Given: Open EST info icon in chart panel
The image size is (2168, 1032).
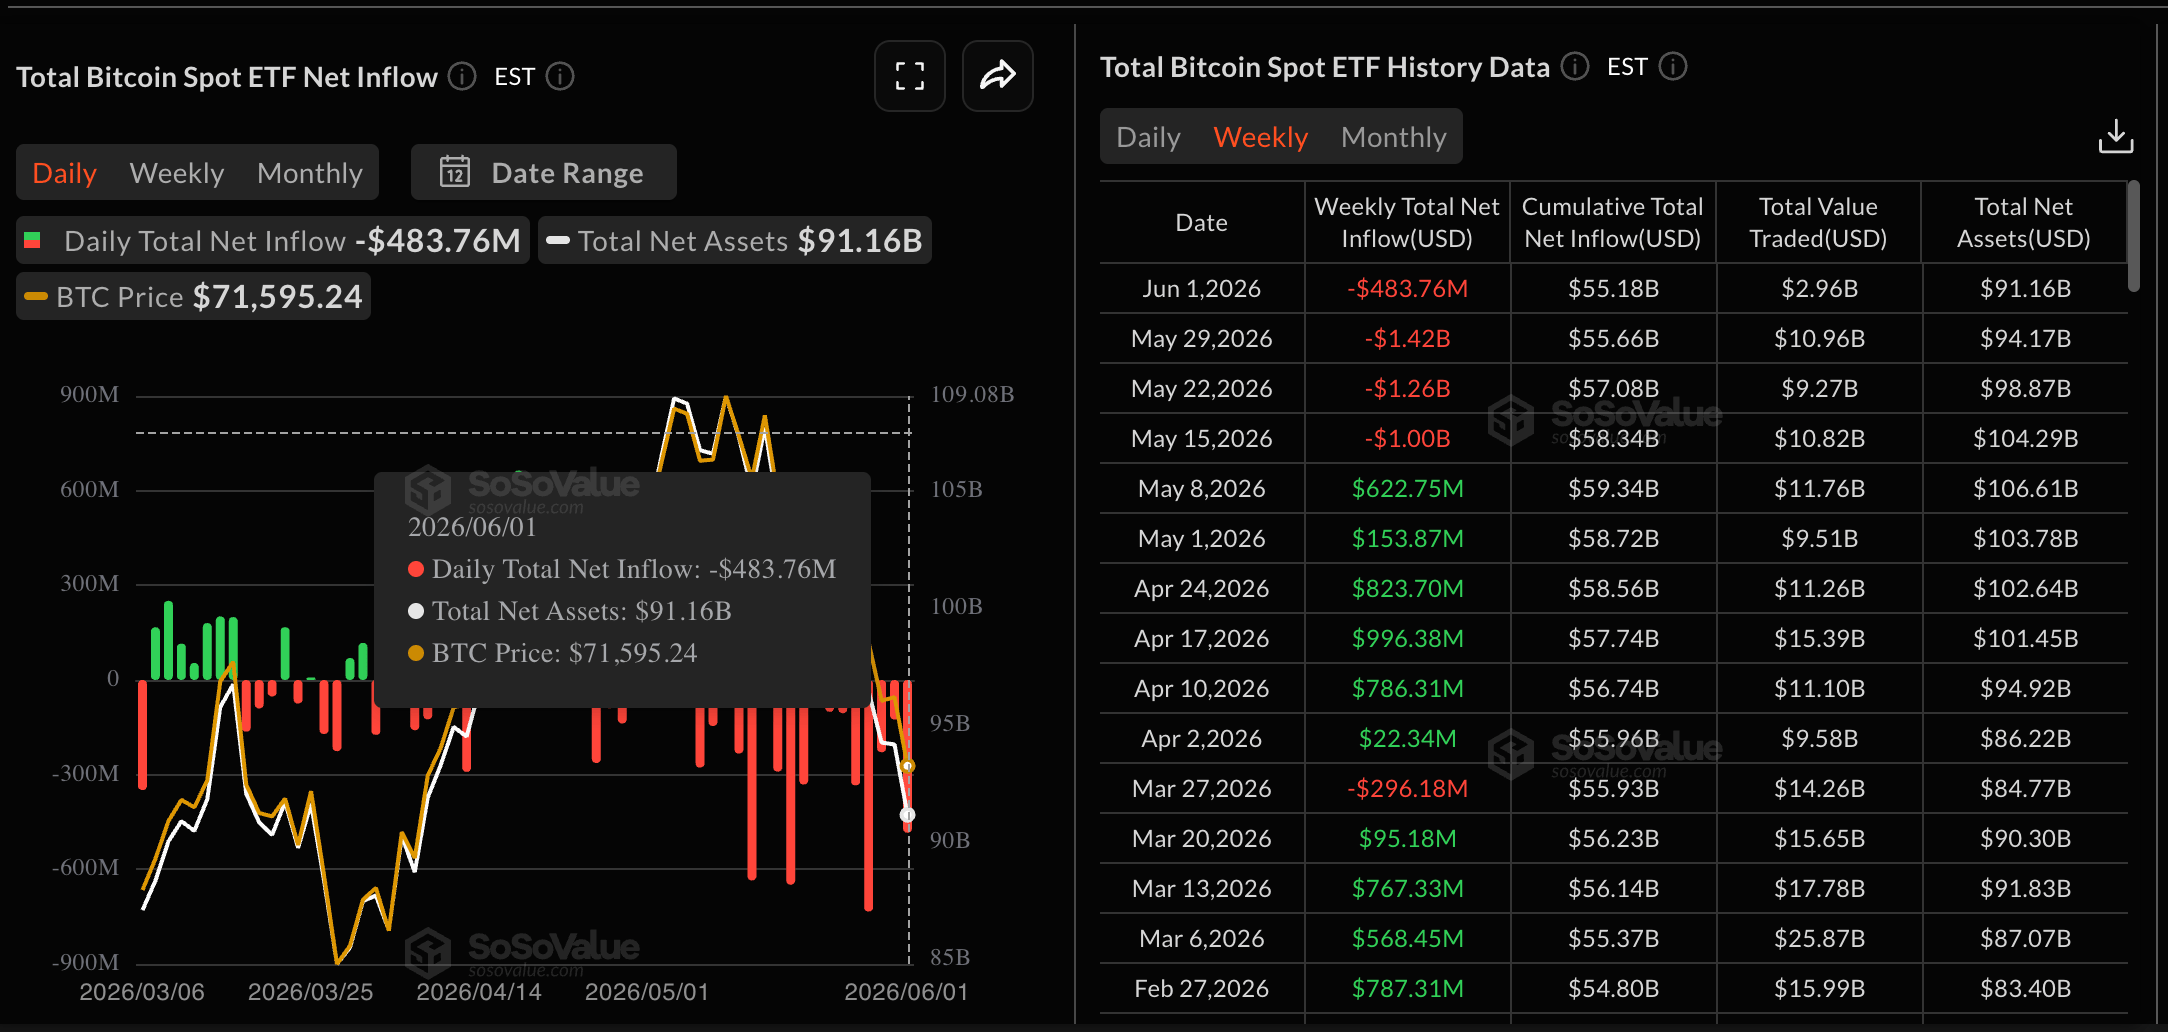Looking at the screenshot, I should click(x=560, y=76).
